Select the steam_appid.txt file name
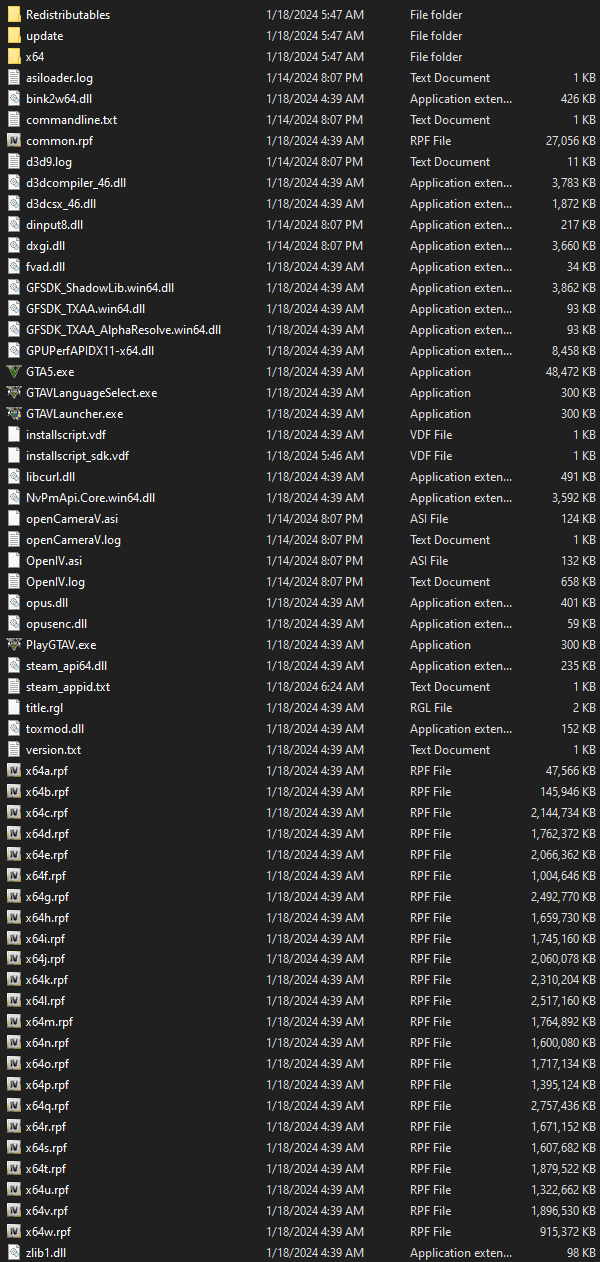Screen dimensions: 600x1262 coord(68,687)
